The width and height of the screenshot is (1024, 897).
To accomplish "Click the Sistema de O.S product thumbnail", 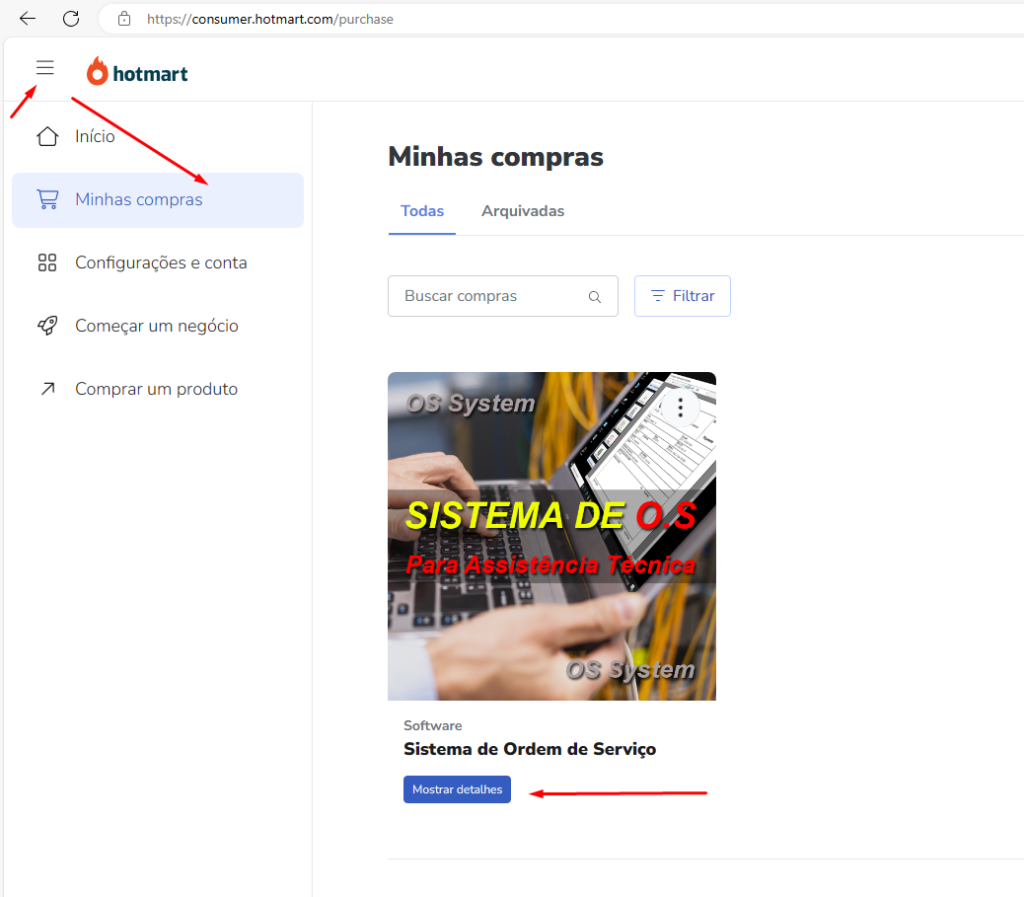I will 552,536.
